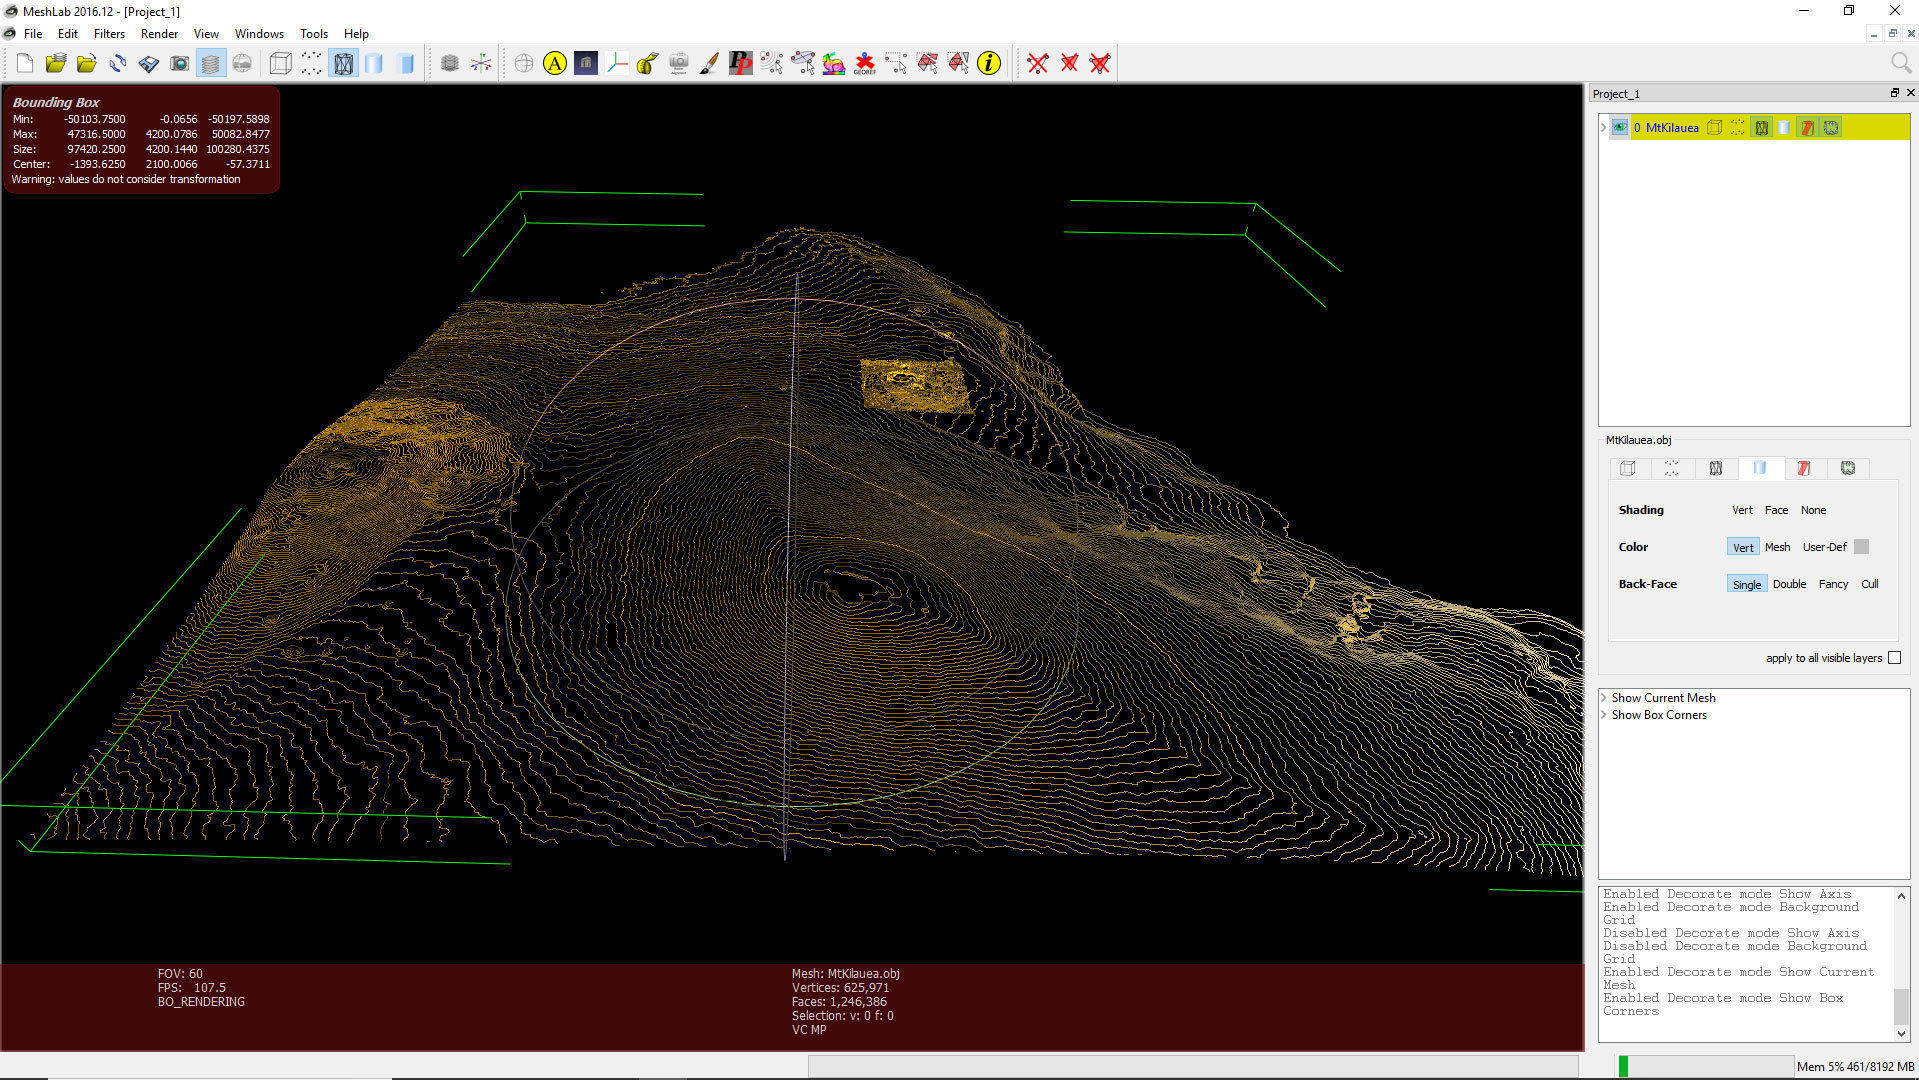1919x1080 pixels.
Task: Open the View menu
Action: tap(206, 34)
